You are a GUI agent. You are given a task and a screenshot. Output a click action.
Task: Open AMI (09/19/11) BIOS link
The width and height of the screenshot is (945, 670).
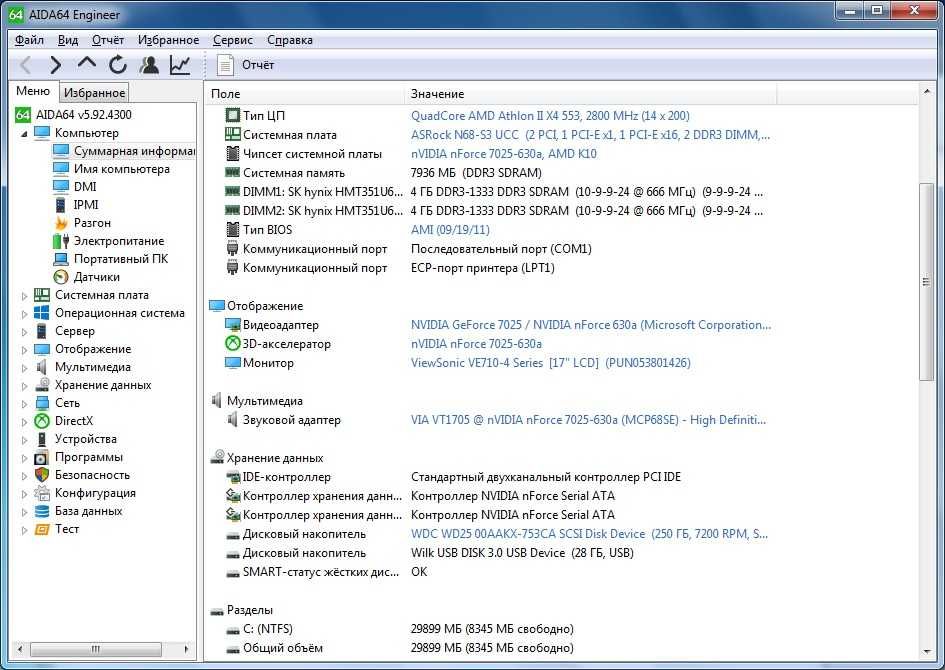tap(450, 230)
